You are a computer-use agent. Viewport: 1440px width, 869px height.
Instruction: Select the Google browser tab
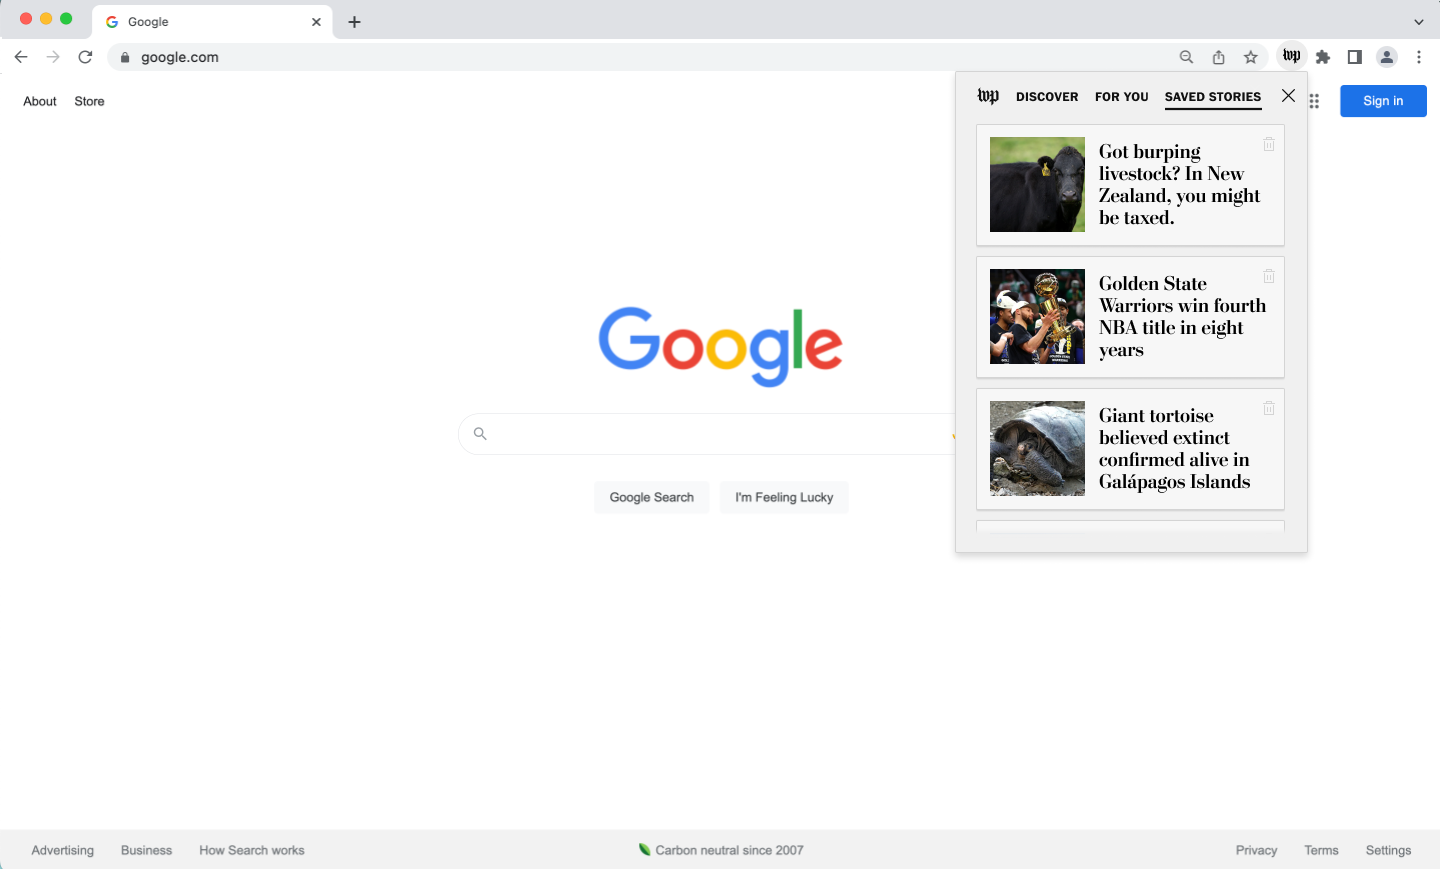point(212,22)
